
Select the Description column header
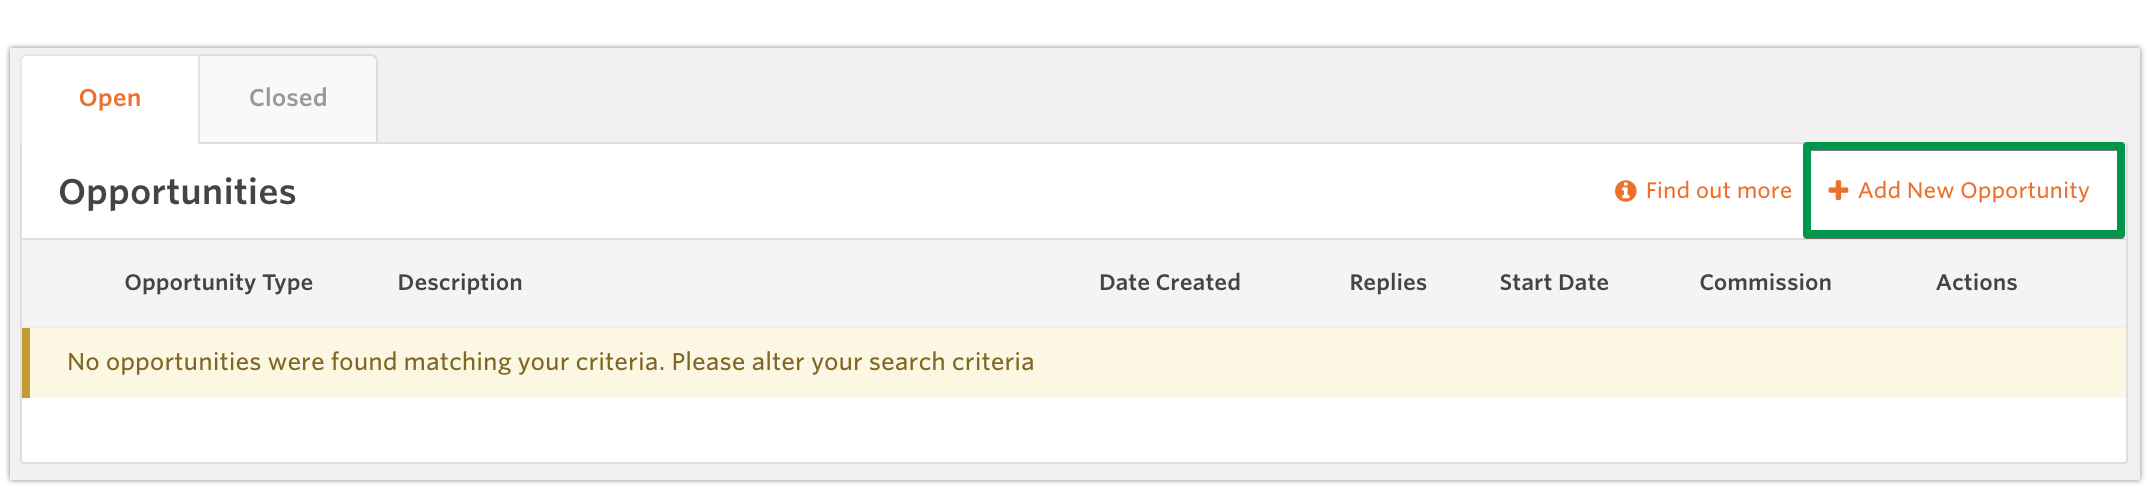tap(460, 283)
